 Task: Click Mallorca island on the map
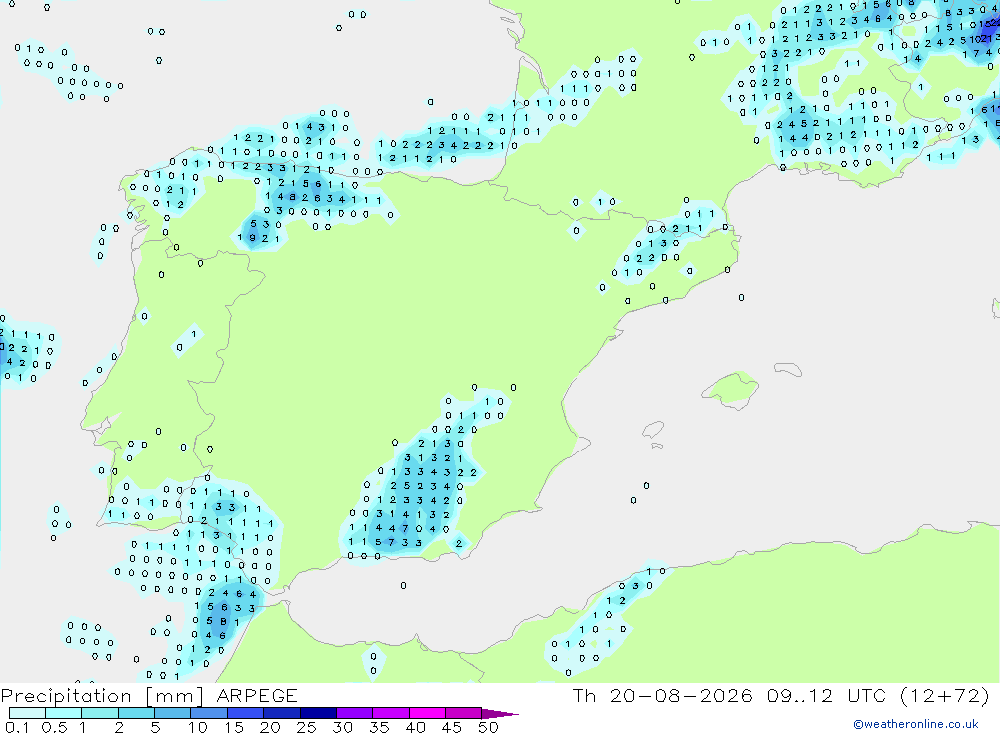click(730, 387)
